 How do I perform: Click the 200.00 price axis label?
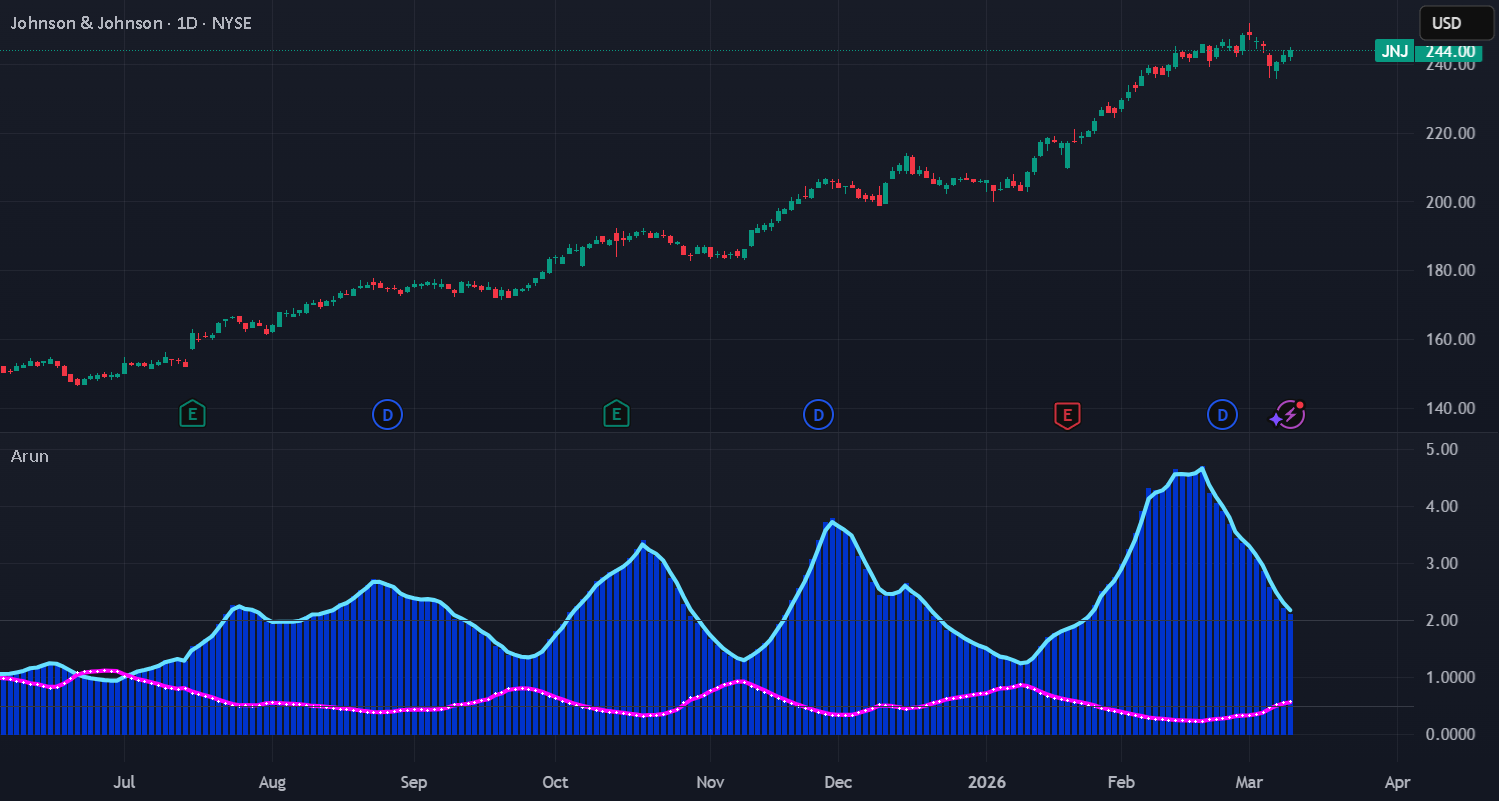1452,202
